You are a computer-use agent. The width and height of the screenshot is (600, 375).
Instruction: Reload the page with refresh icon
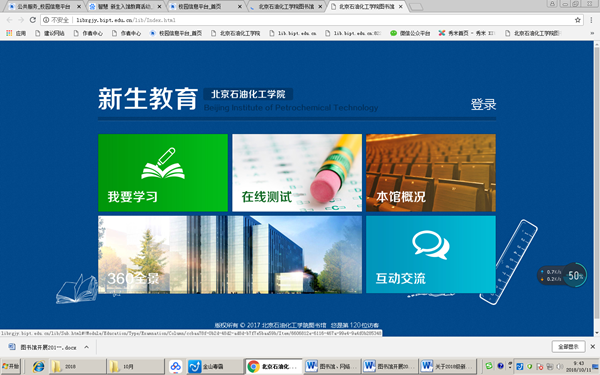coord(33,20)
